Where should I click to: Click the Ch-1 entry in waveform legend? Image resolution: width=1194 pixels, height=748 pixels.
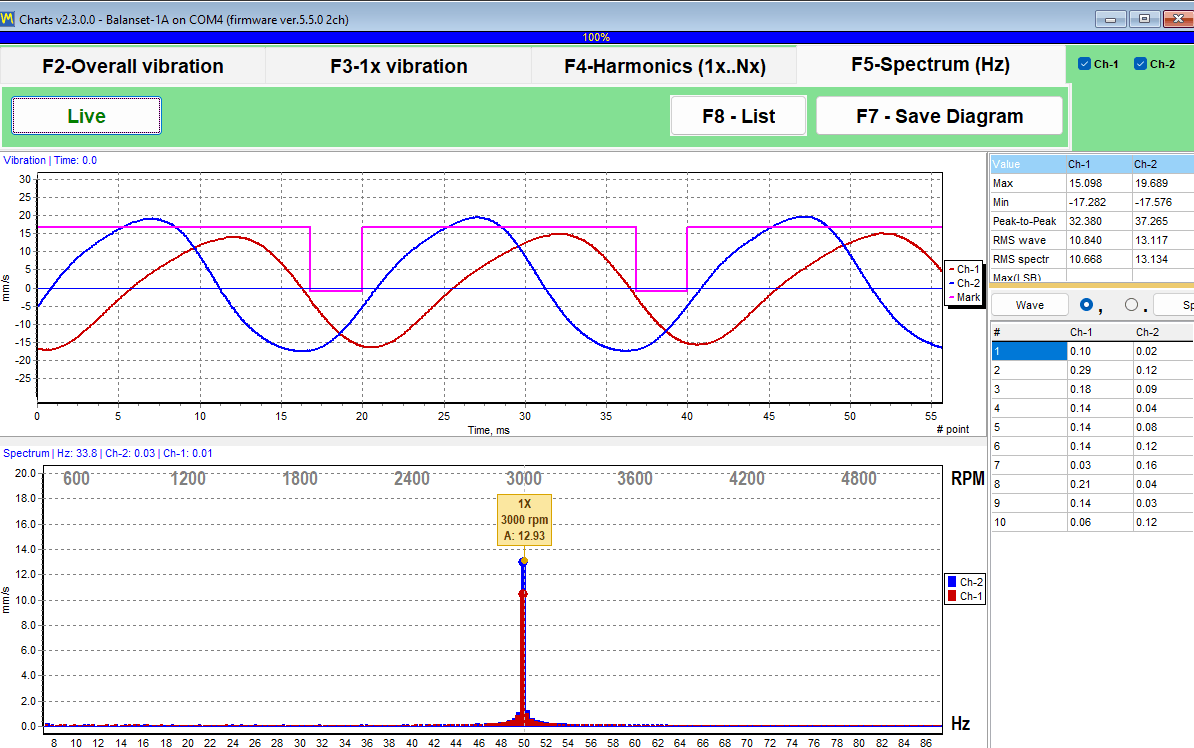click(963, 269)
